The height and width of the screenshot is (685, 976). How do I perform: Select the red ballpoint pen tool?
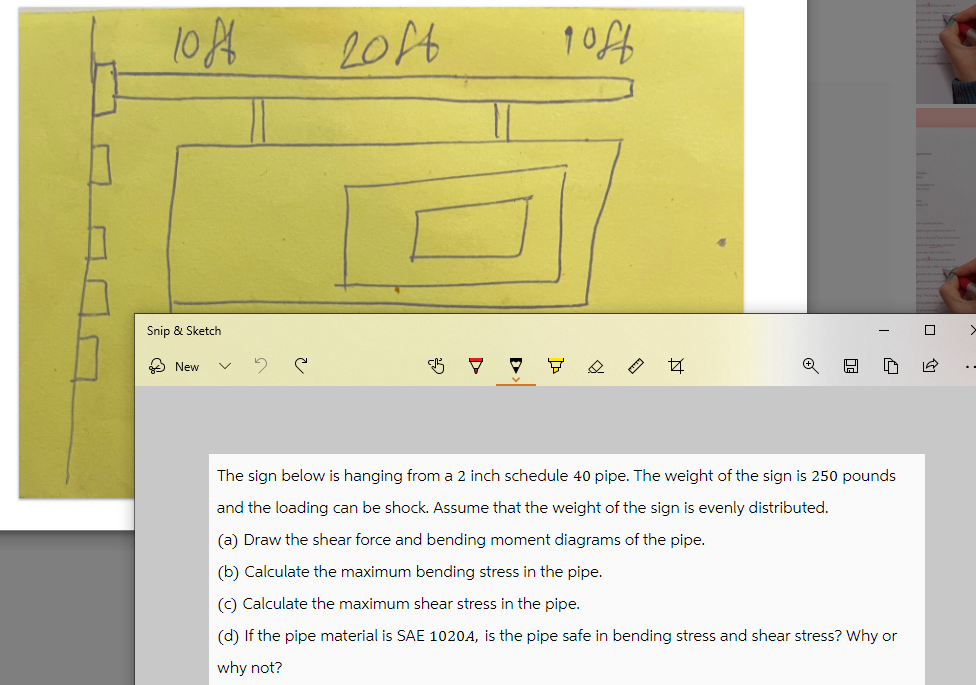(475, 366)
